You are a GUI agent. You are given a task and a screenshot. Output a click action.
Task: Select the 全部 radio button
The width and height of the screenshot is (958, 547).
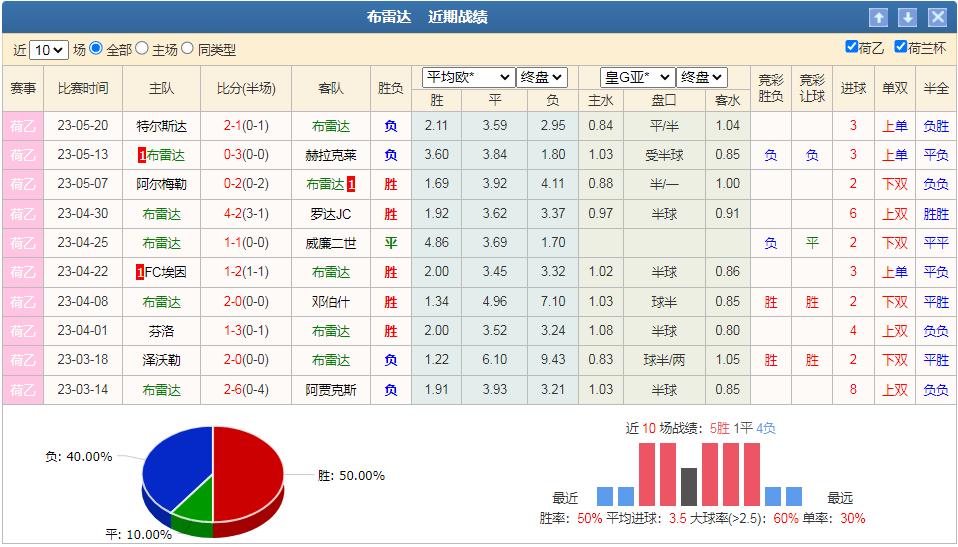95,48
